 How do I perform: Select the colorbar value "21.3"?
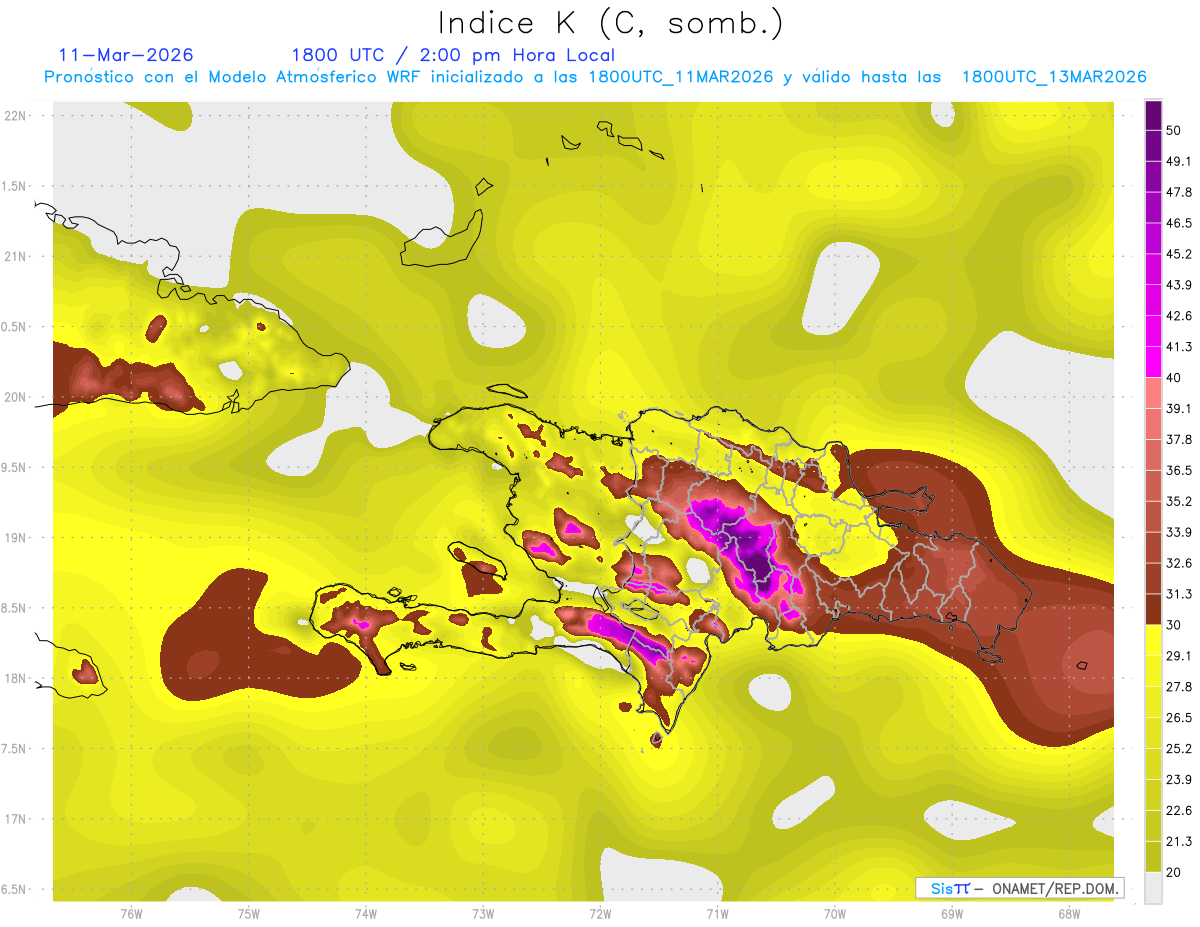1179,842
